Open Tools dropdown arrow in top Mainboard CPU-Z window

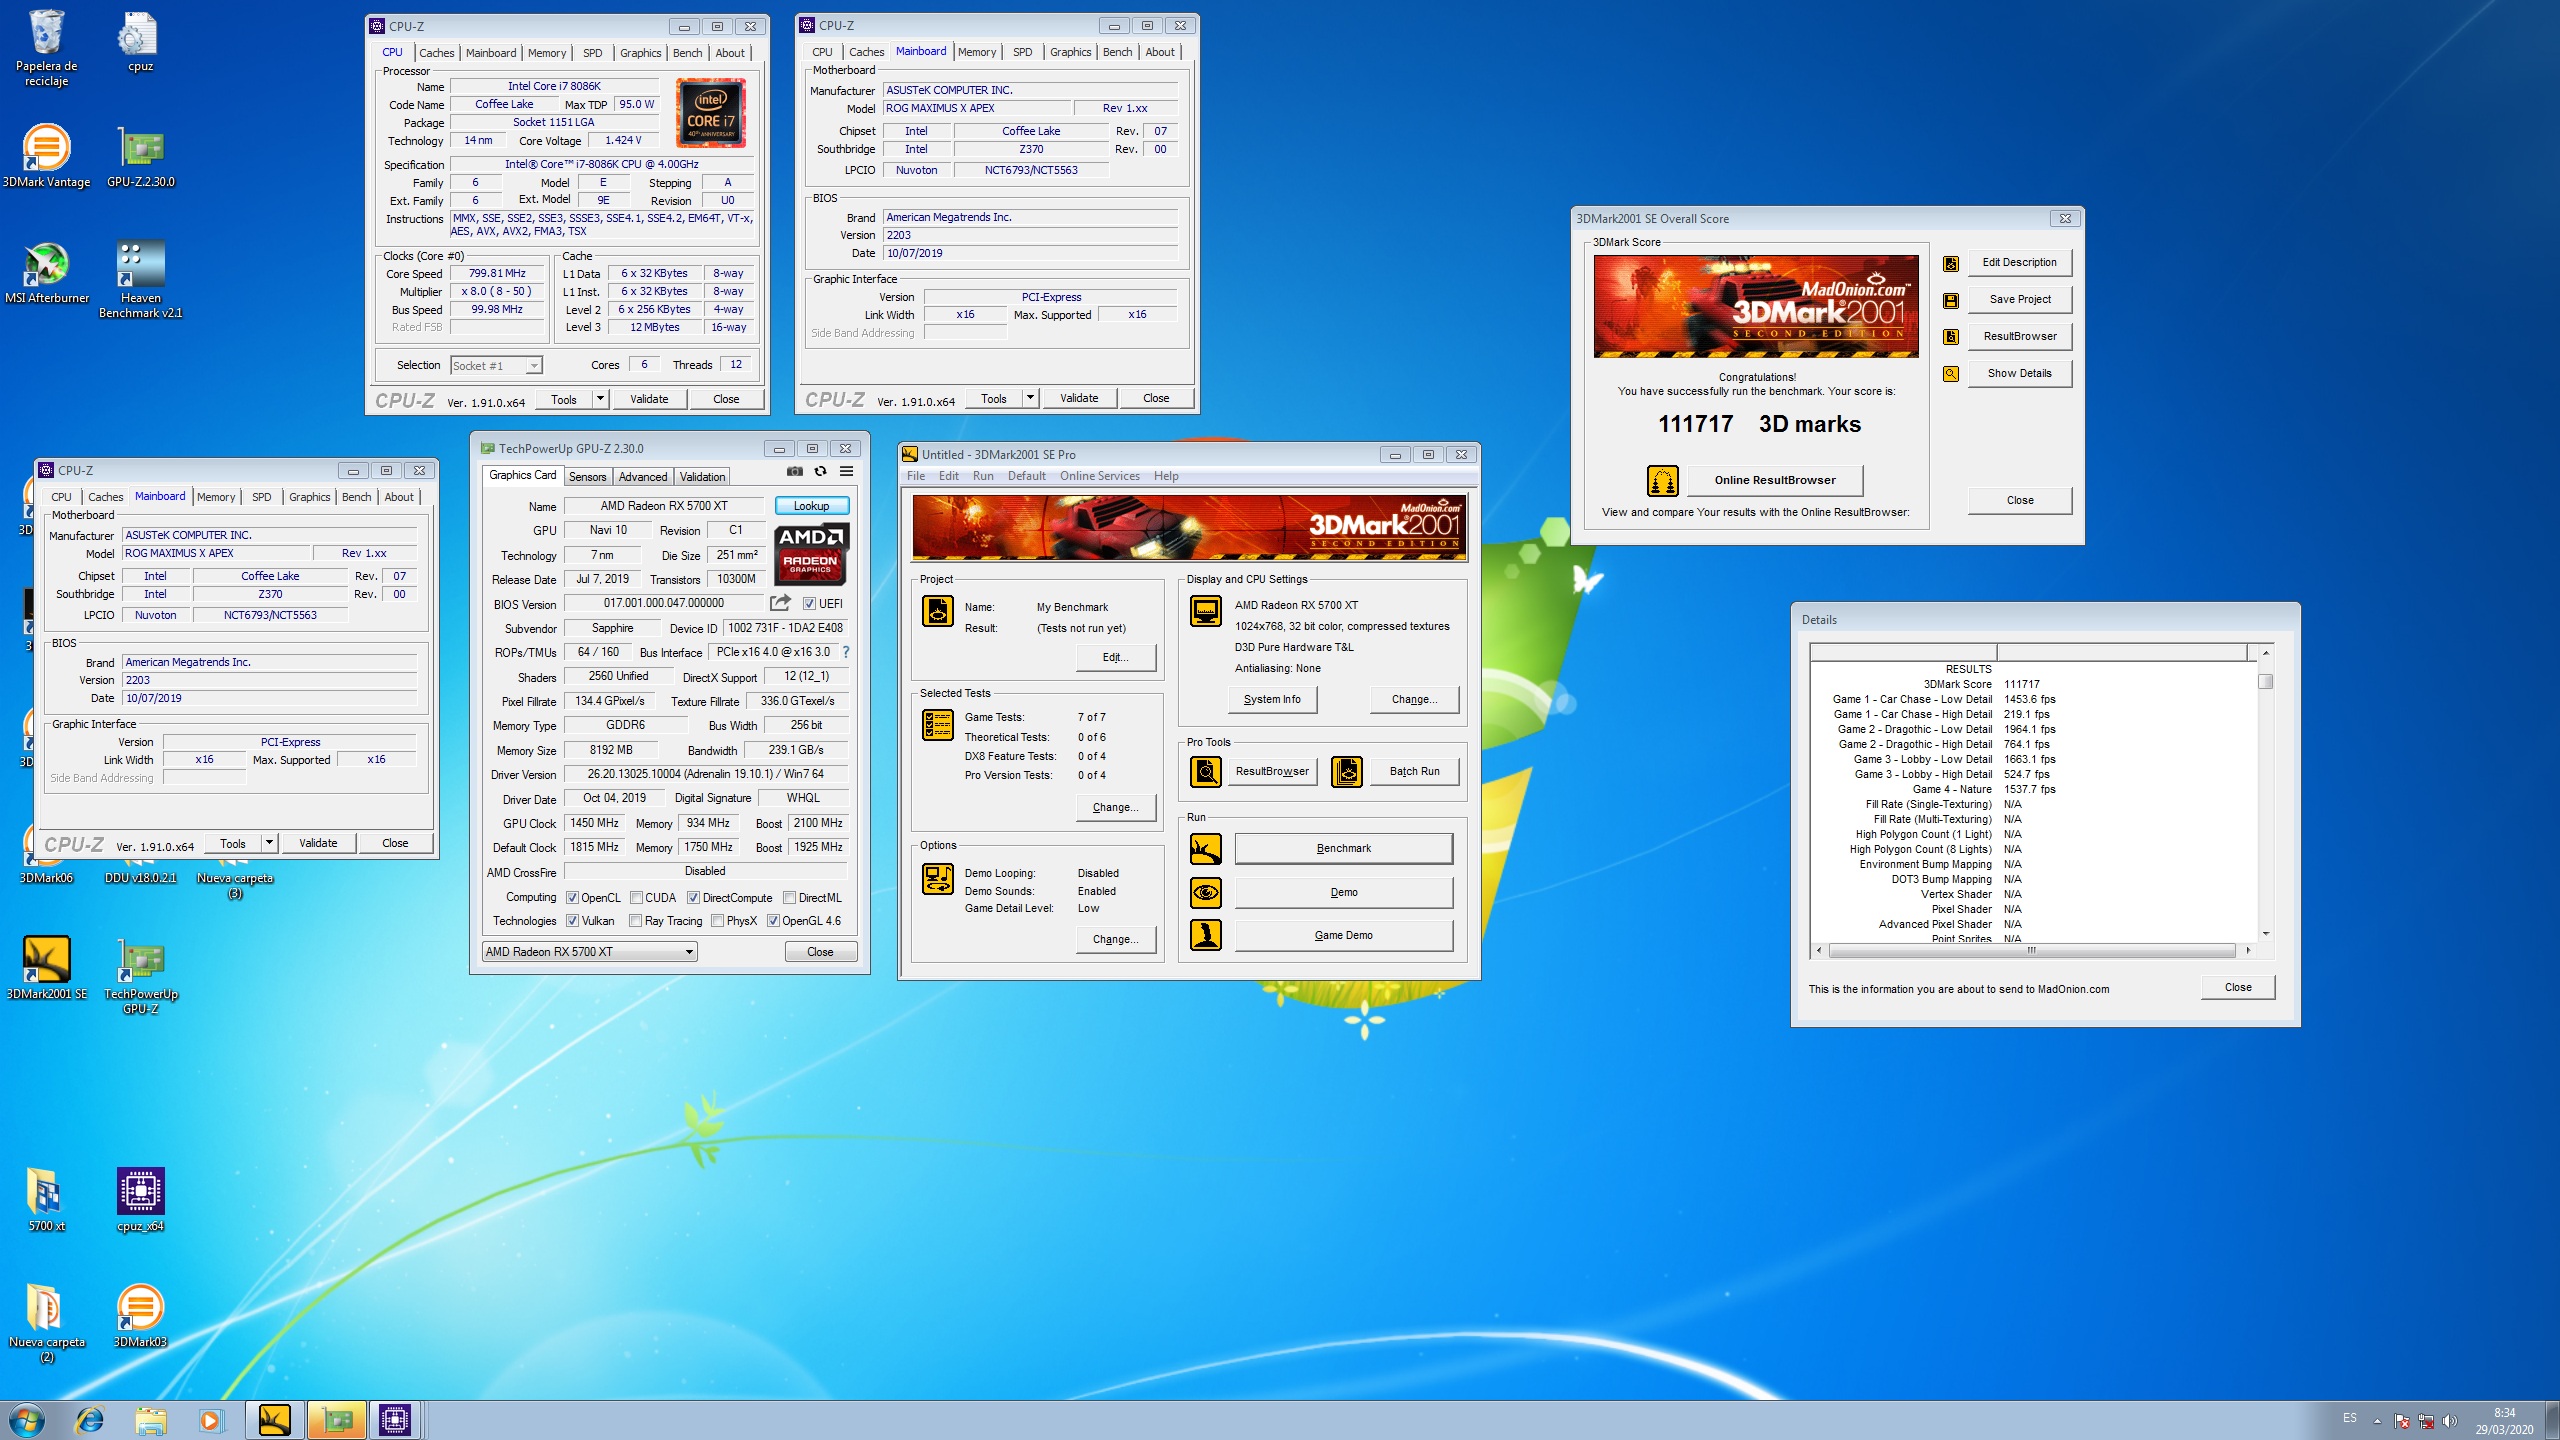click(1030, 398)
